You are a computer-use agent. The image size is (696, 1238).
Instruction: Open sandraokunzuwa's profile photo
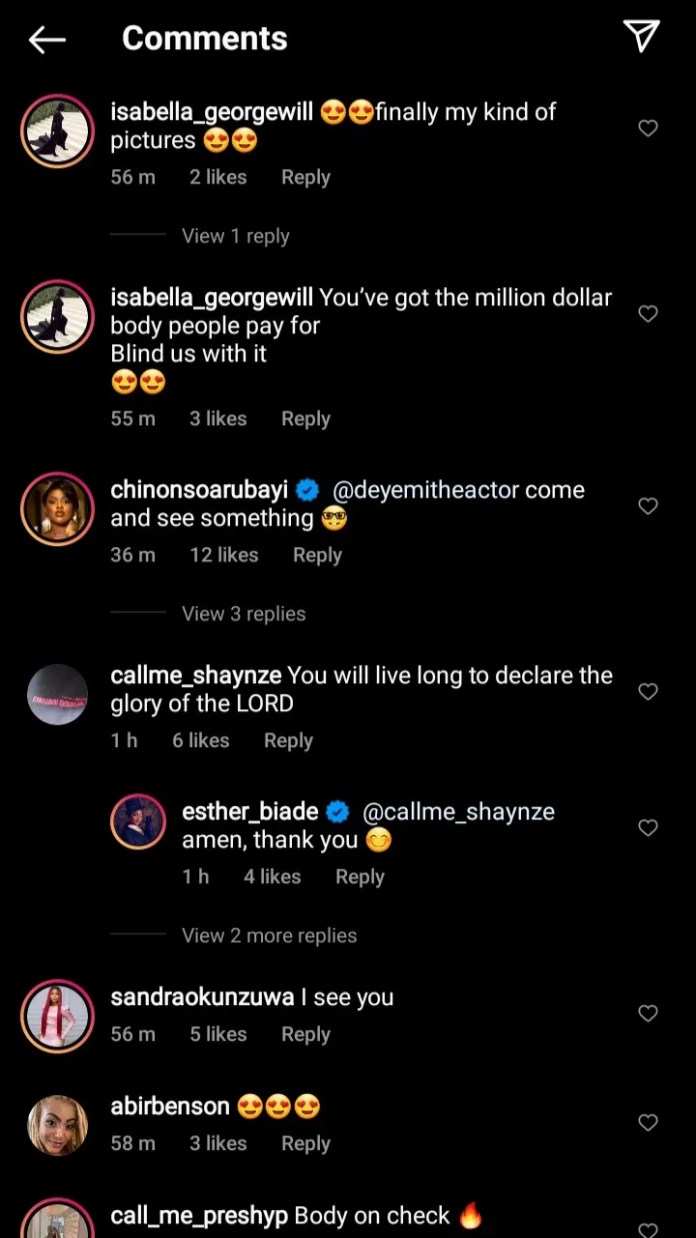[x=57, y=1016]
